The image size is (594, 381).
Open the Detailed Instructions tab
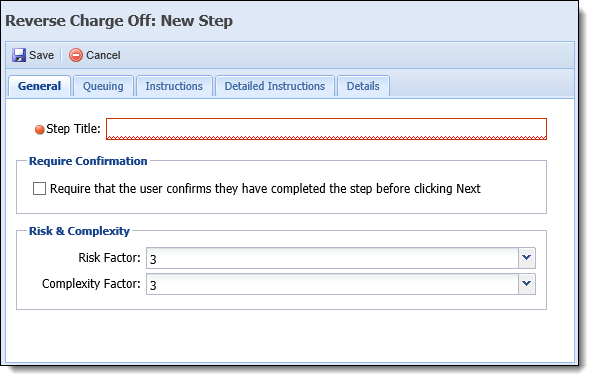[x=275, y=86]
